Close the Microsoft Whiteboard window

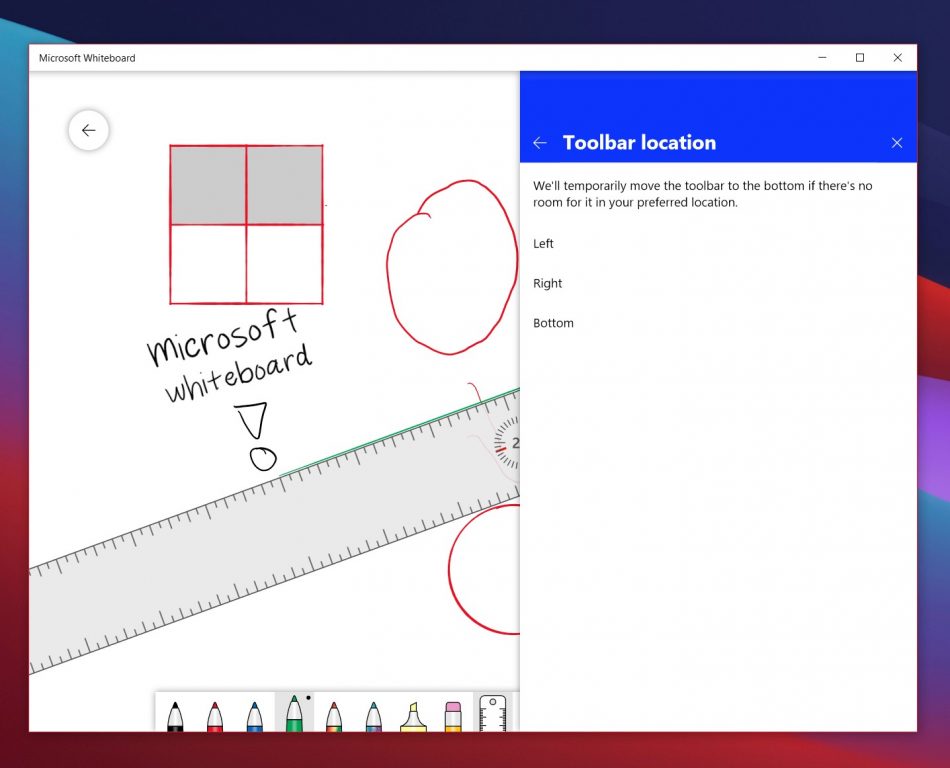tap(898, 58)
